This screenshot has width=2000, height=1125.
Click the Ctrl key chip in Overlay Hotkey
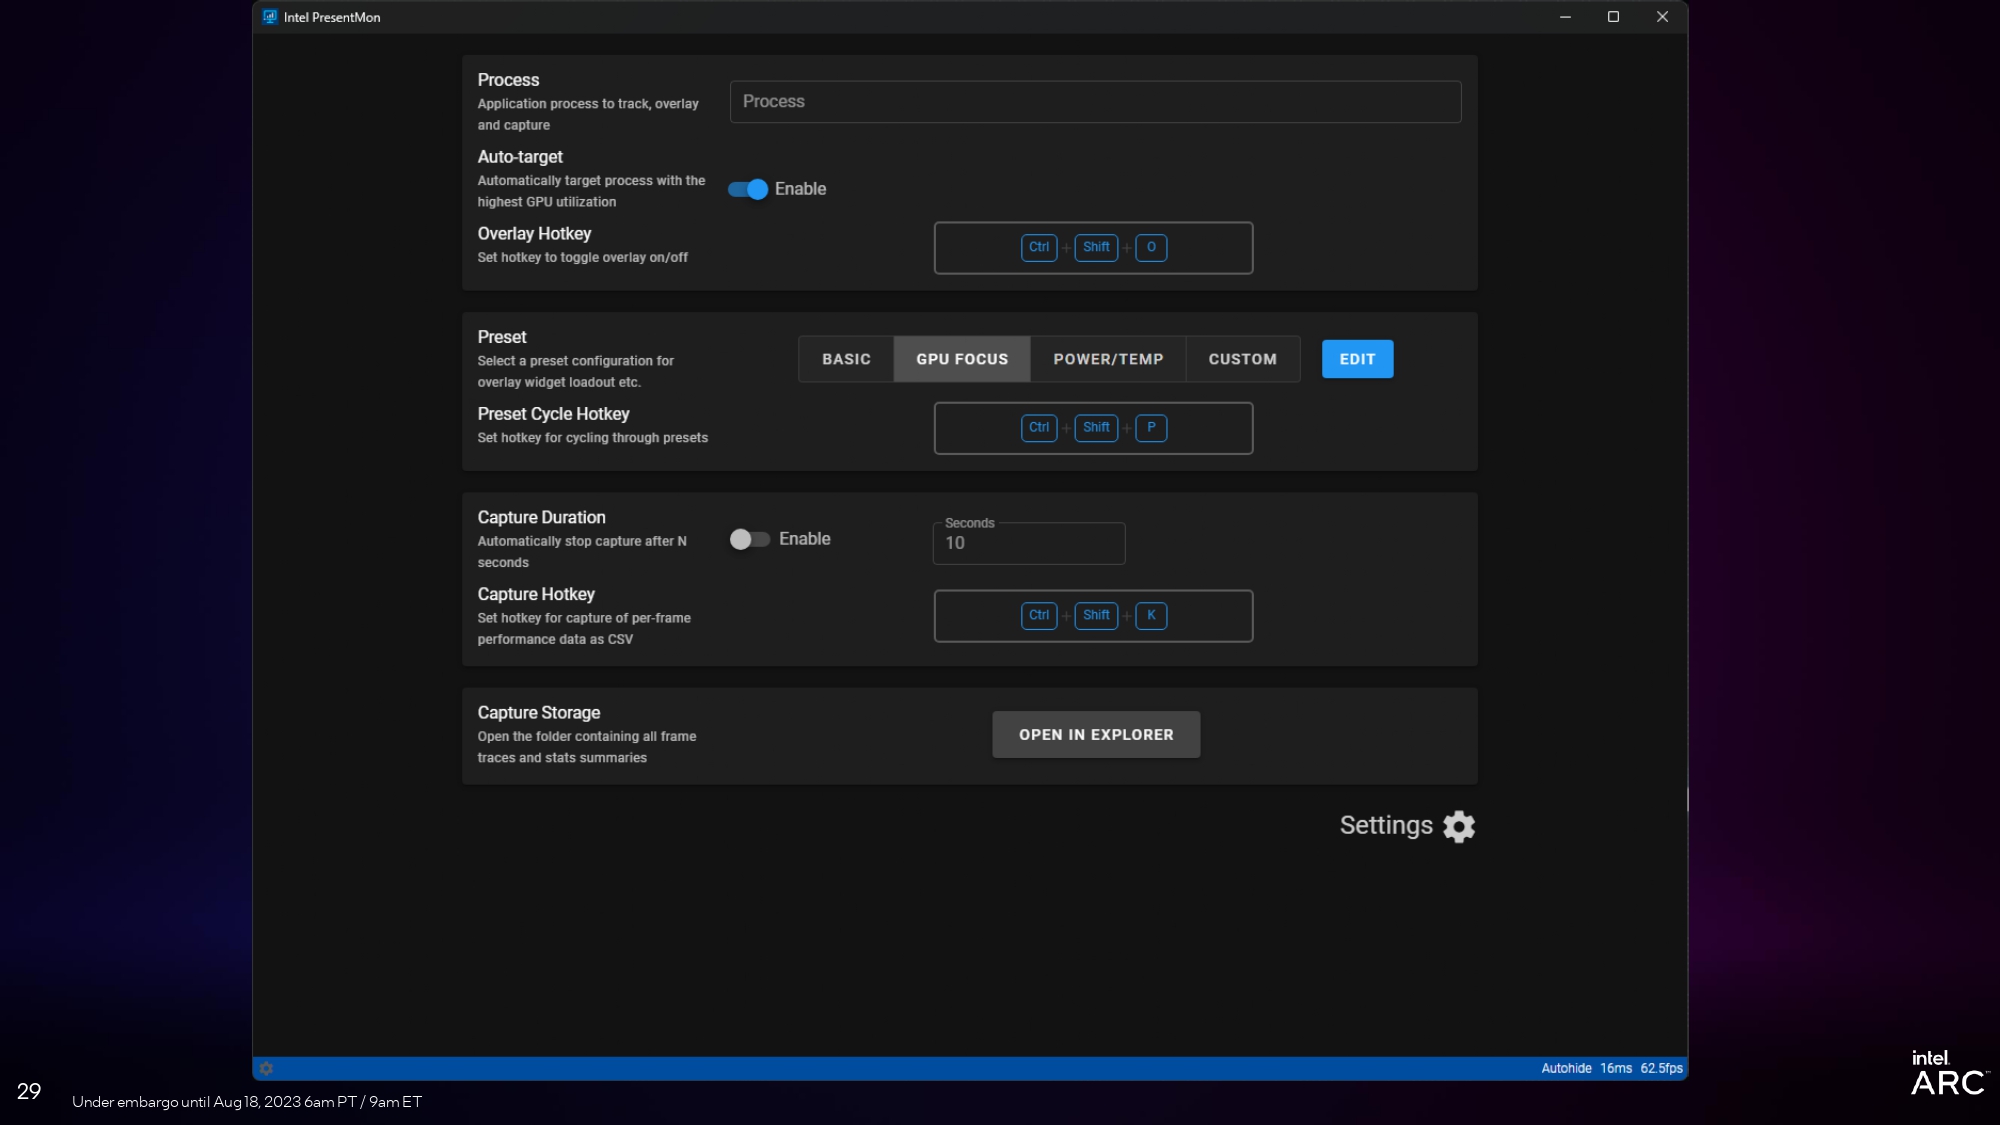[1039, 247]
